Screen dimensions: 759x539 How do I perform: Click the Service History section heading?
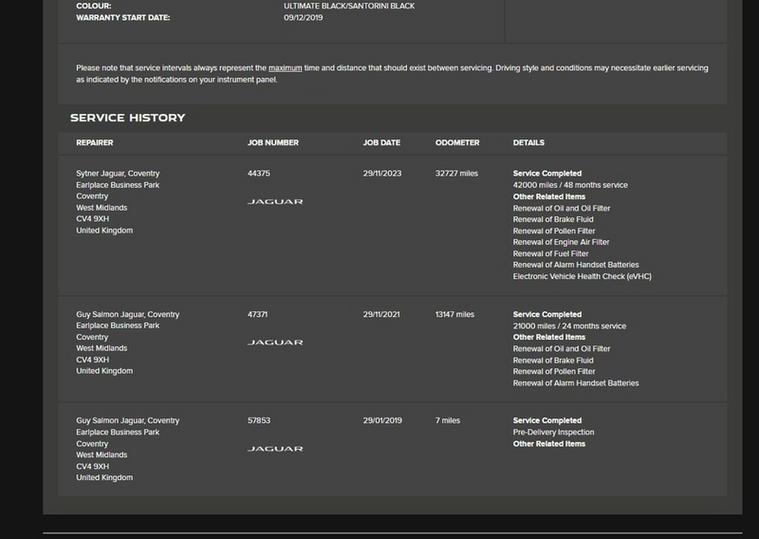pyautogui.click(x=127, y=118)
